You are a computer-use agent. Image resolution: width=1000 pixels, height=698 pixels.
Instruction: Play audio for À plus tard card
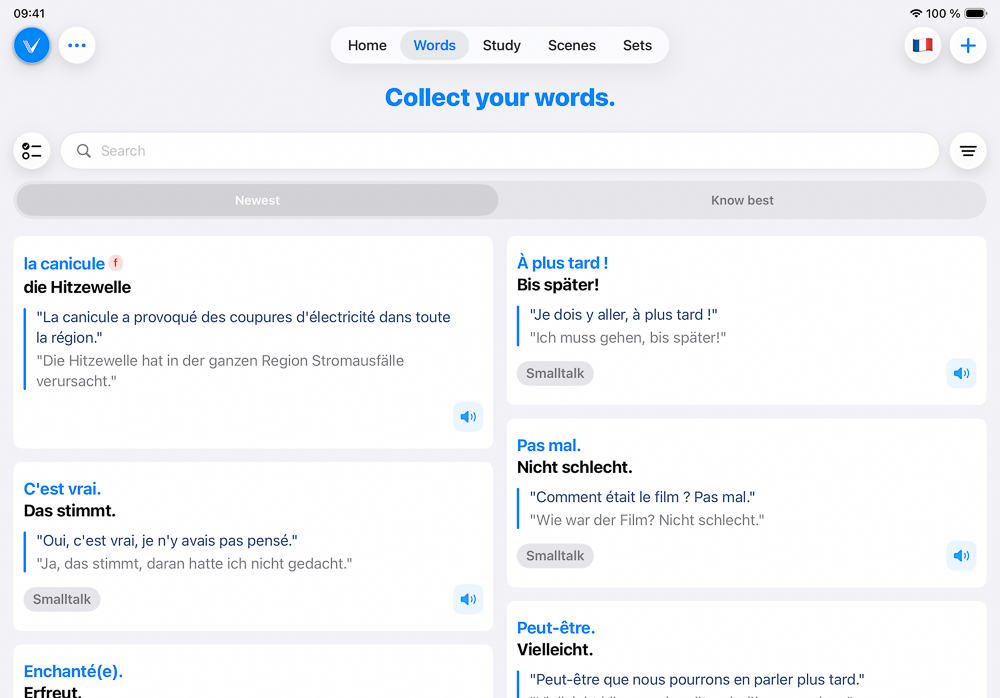coord(961,373)
